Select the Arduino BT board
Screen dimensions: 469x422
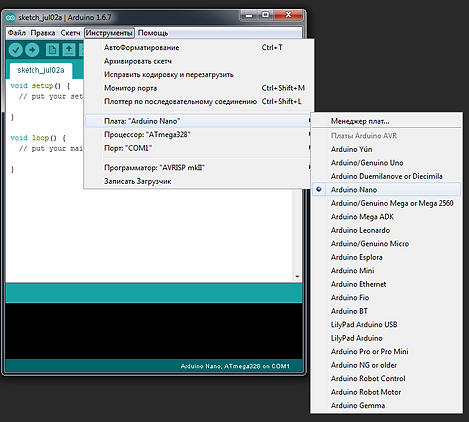click(386, 311)
